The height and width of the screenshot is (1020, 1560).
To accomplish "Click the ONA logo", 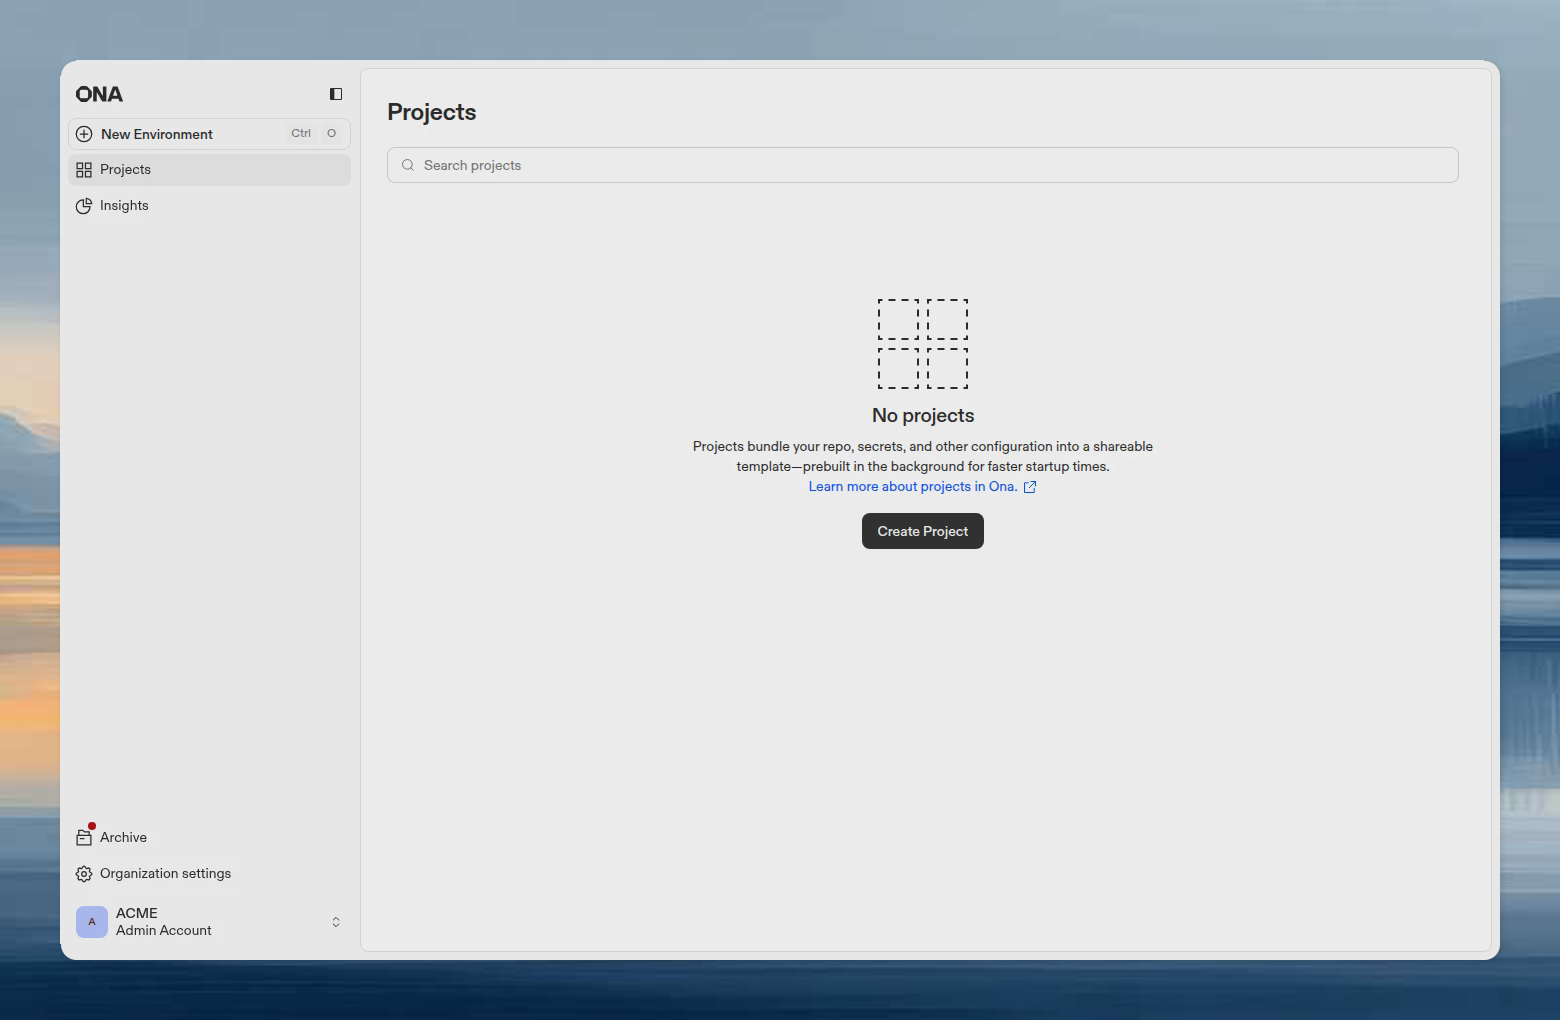I will pyautogui.click(x=99, y=93).
